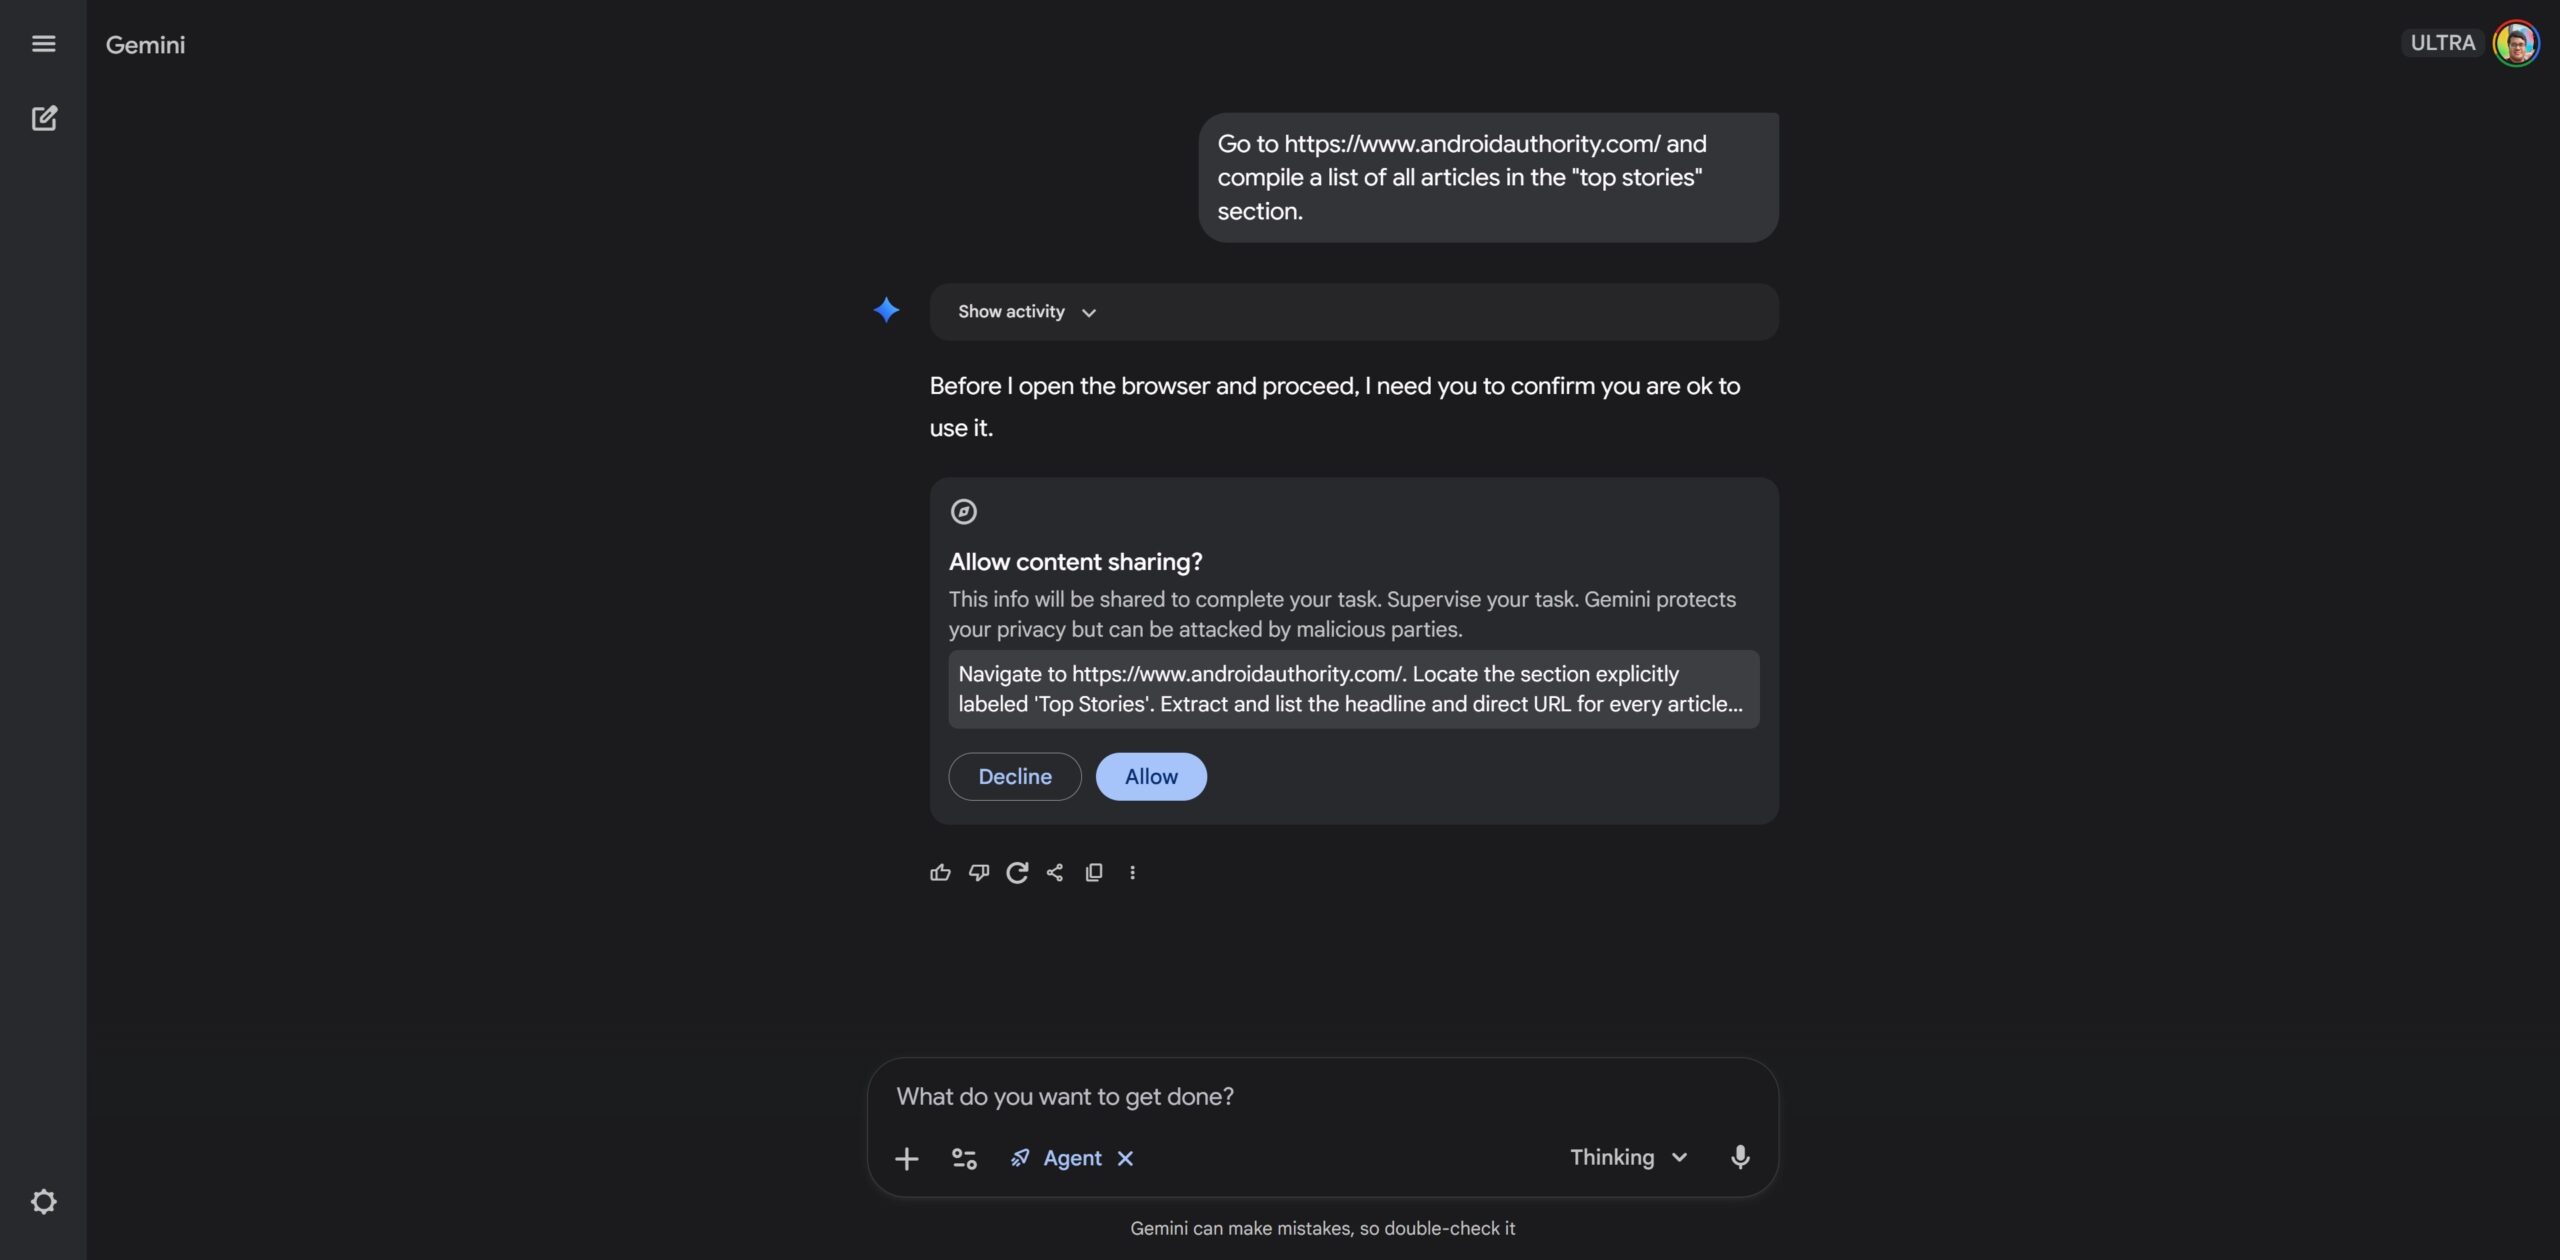Screen dimensions: 2560x1260
Task: Open your Google account profile picture
Action: click(2516, 42)
